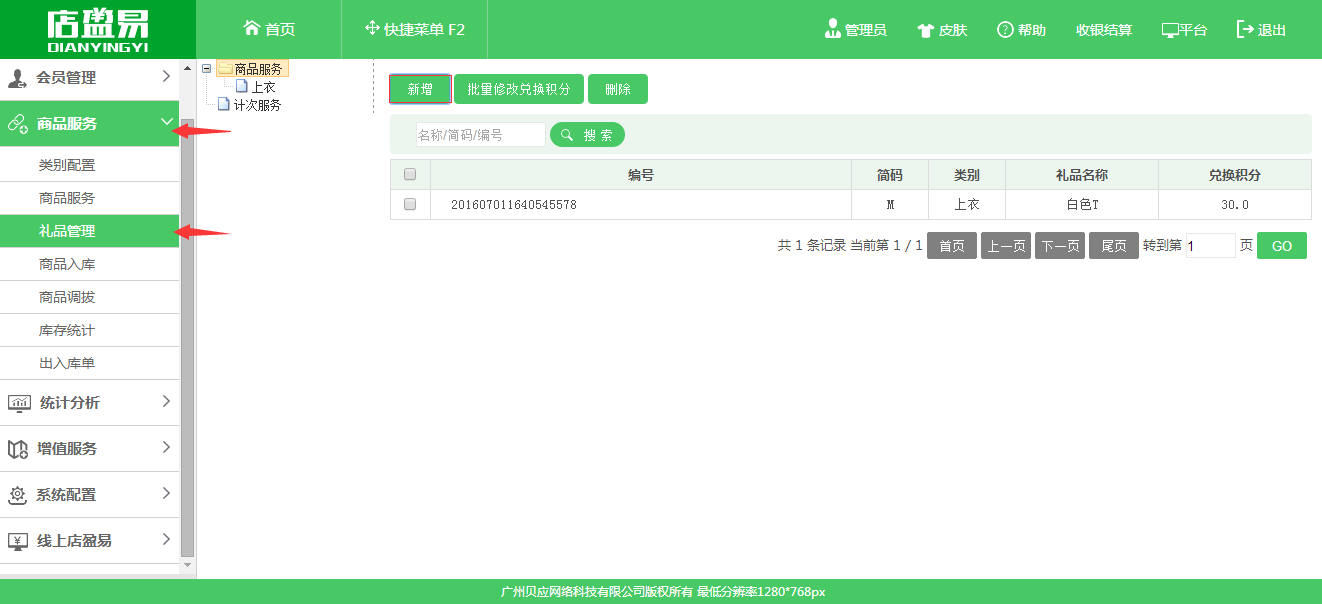
Task: Click the 编号 column header
Action: click(641, 175)
